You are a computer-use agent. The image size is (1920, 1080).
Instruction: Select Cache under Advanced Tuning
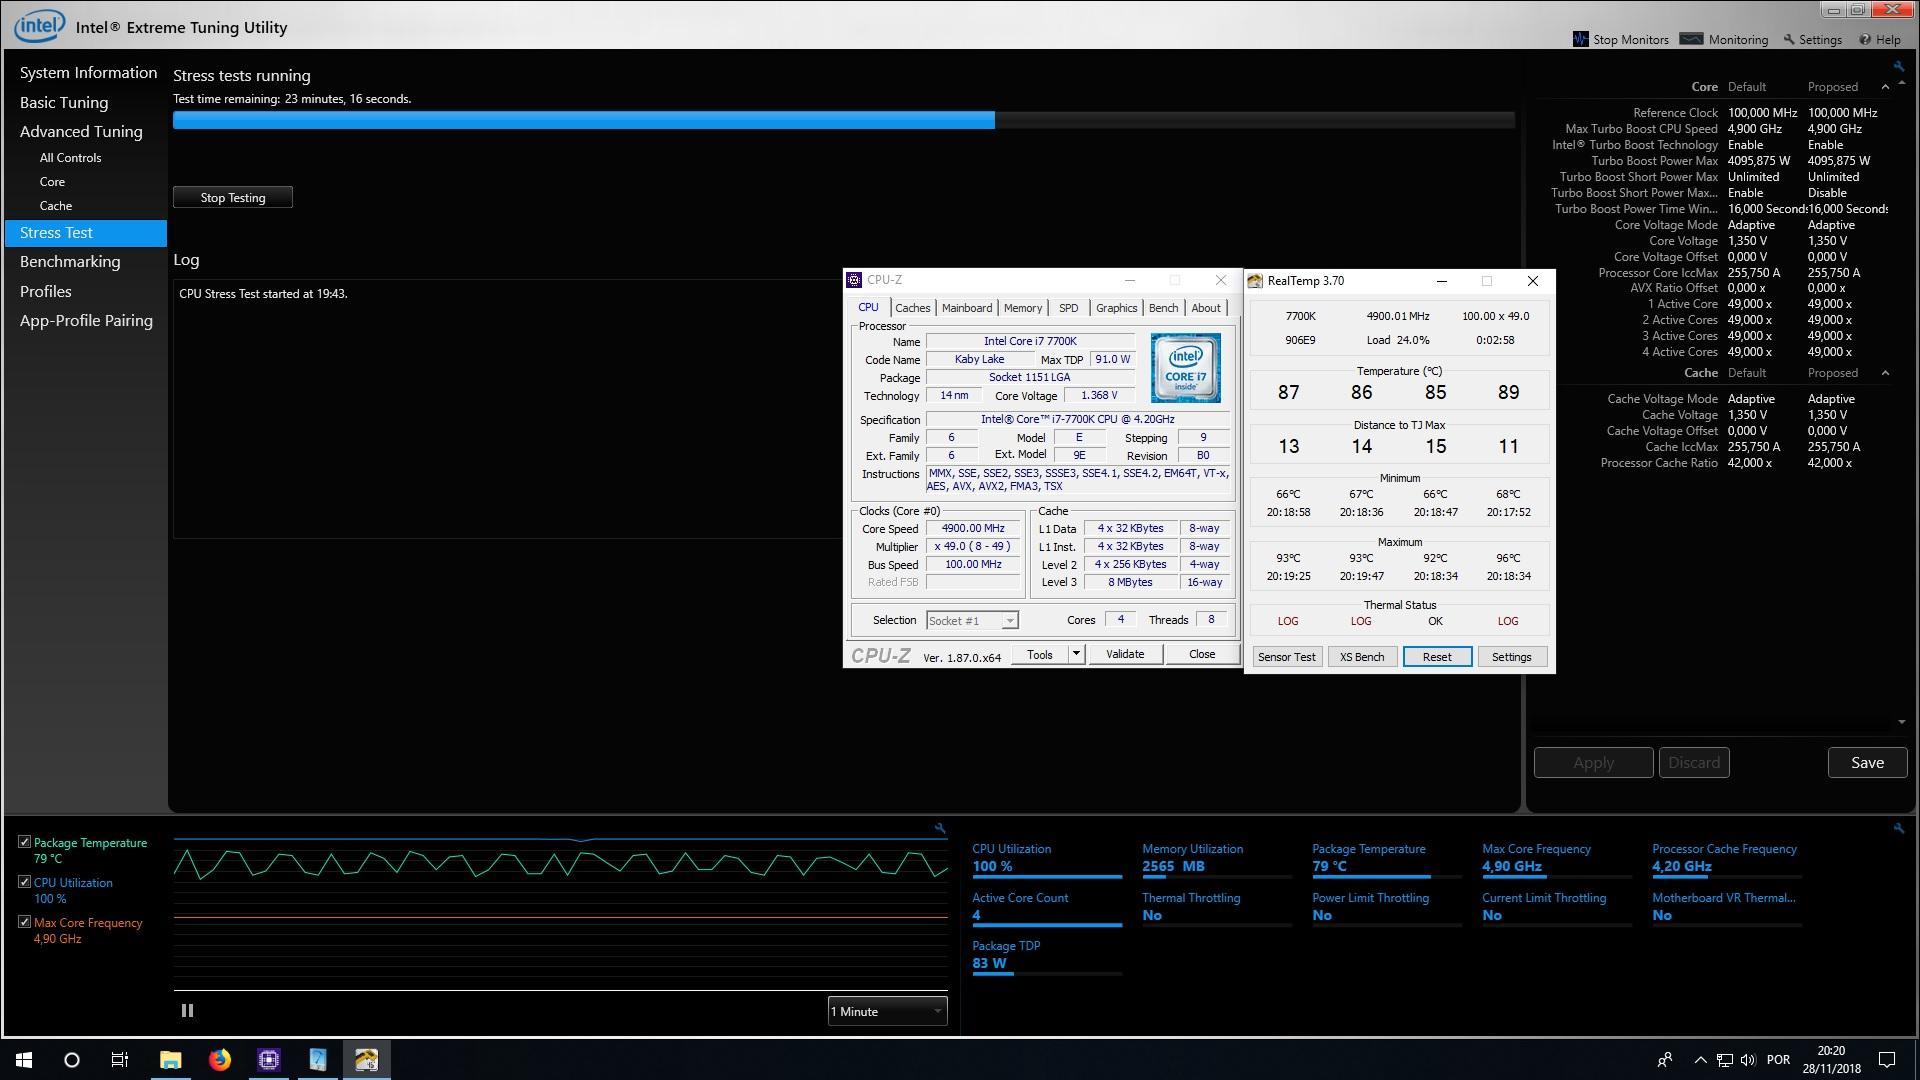click(x=56, y=206)
